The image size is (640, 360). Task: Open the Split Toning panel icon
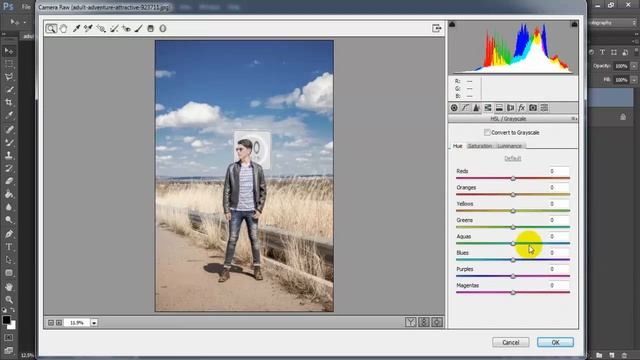(499, 108)
